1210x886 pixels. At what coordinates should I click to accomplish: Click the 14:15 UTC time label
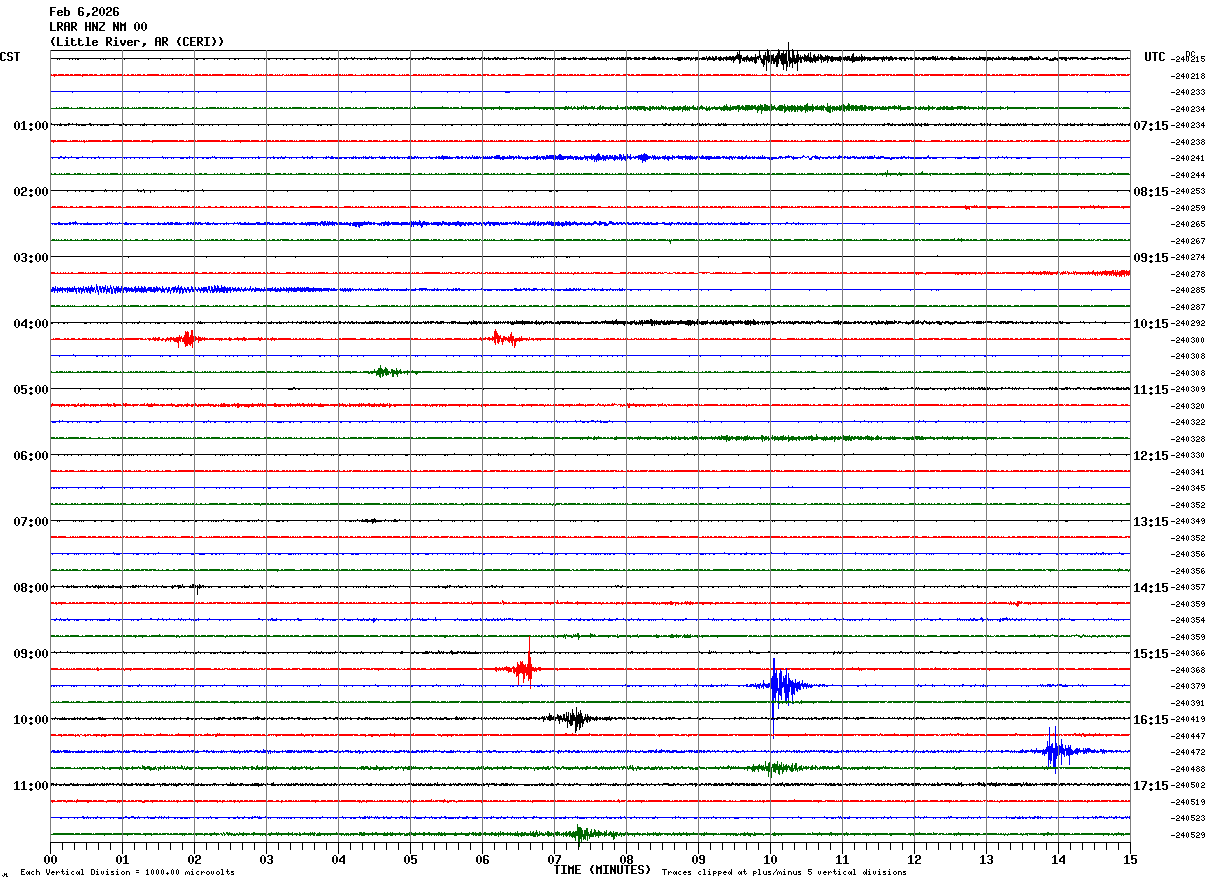click(1151, 587)
